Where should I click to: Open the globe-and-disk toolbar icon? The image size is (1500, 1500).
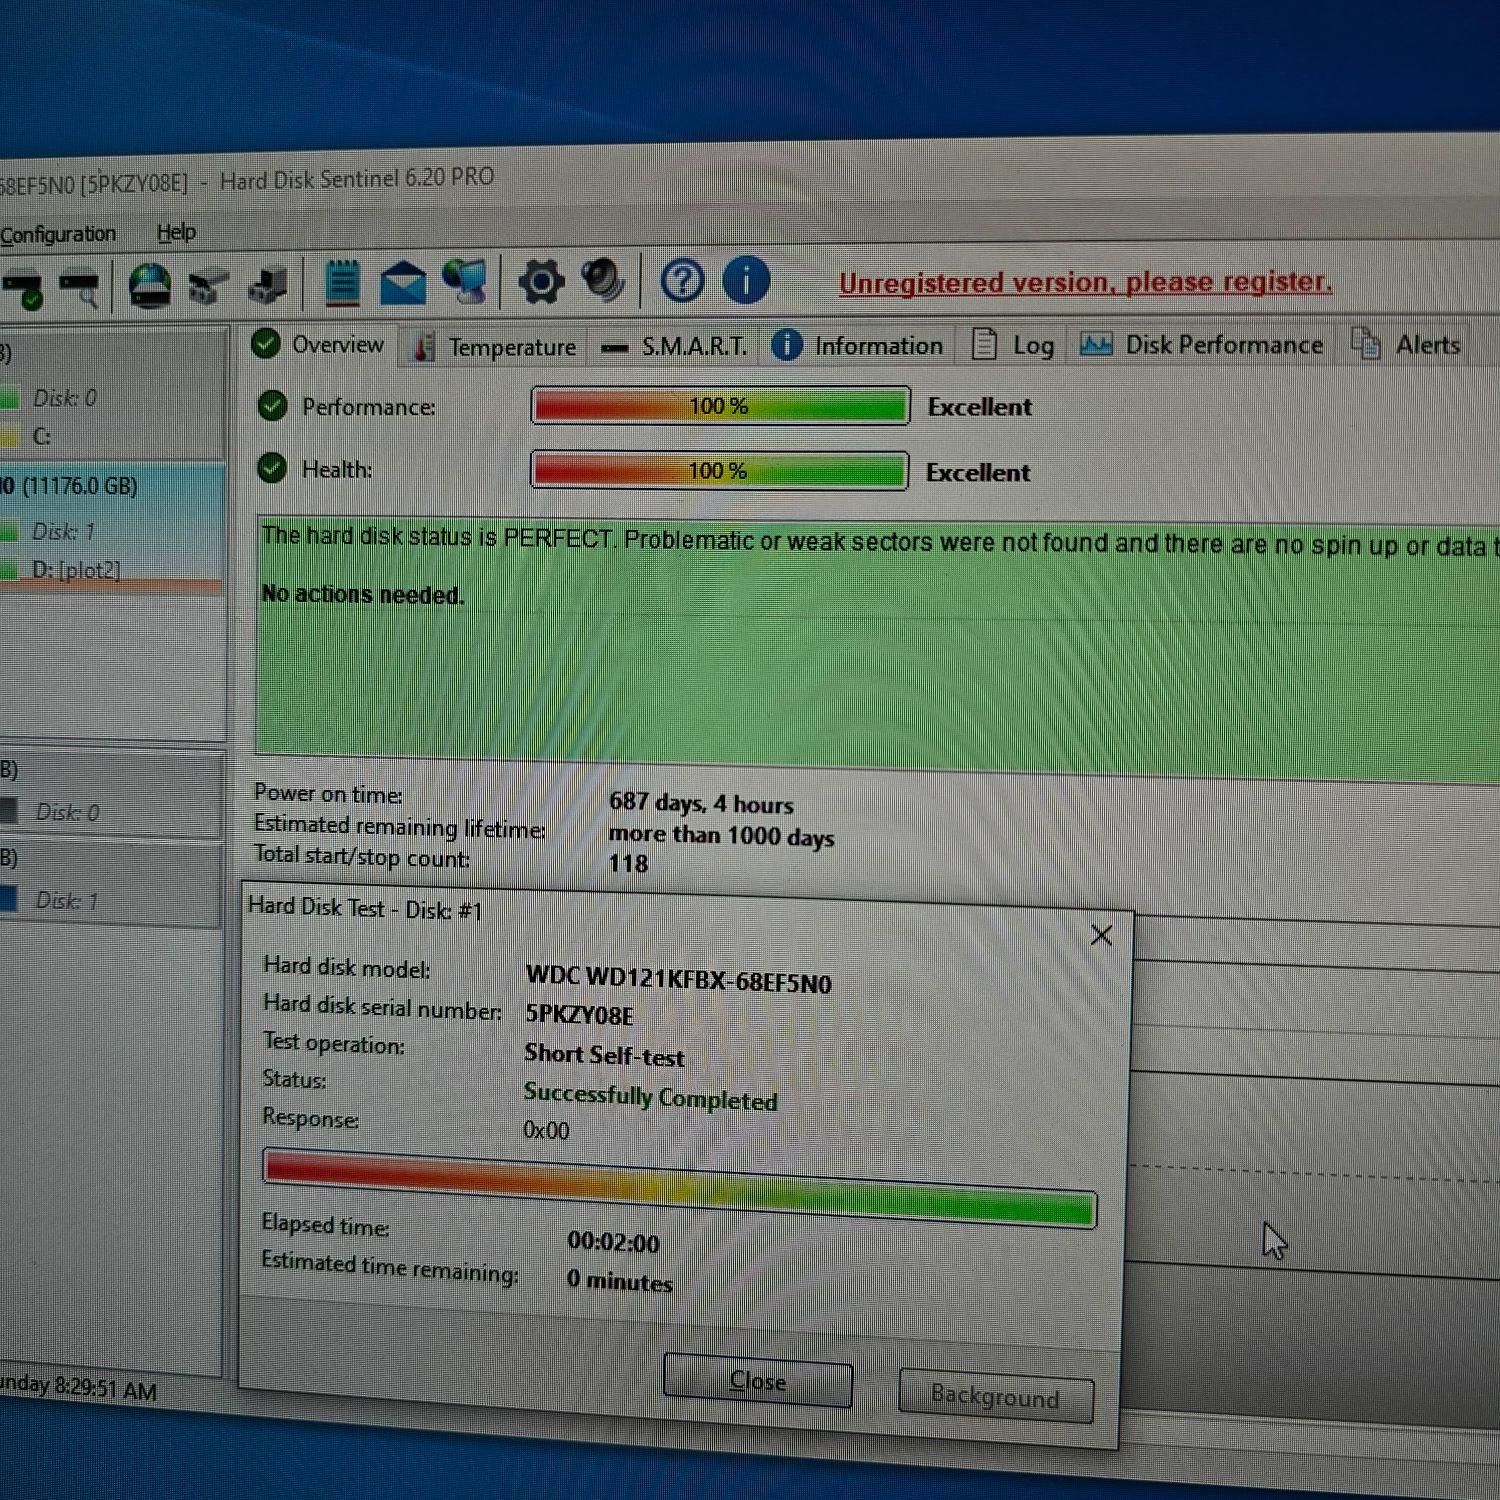pyautogui.click(x=149, y=286)
